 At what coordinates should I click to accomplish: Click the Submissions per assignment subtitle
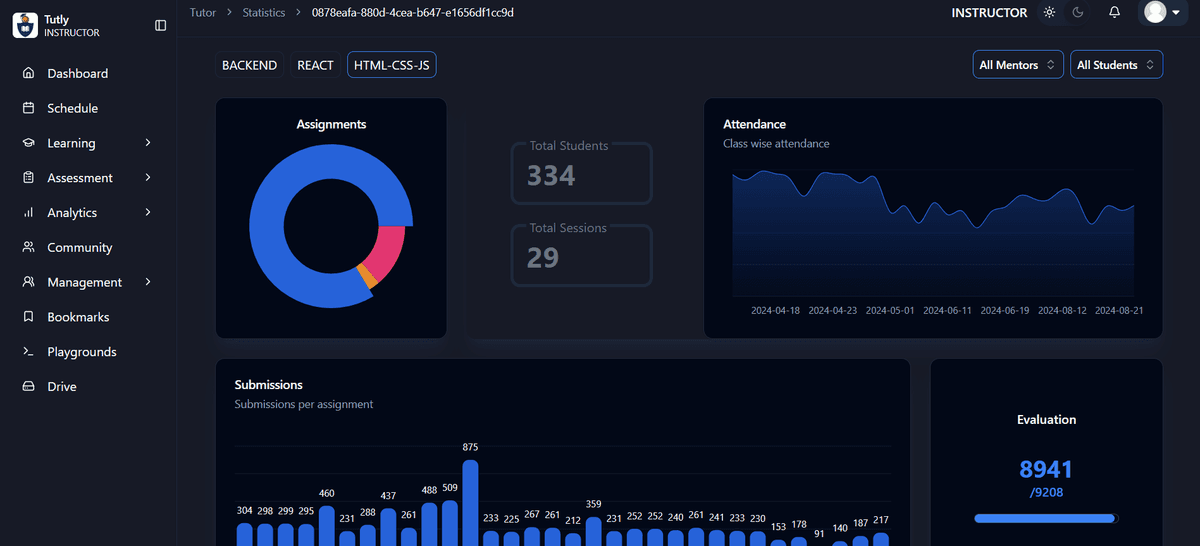304,404
